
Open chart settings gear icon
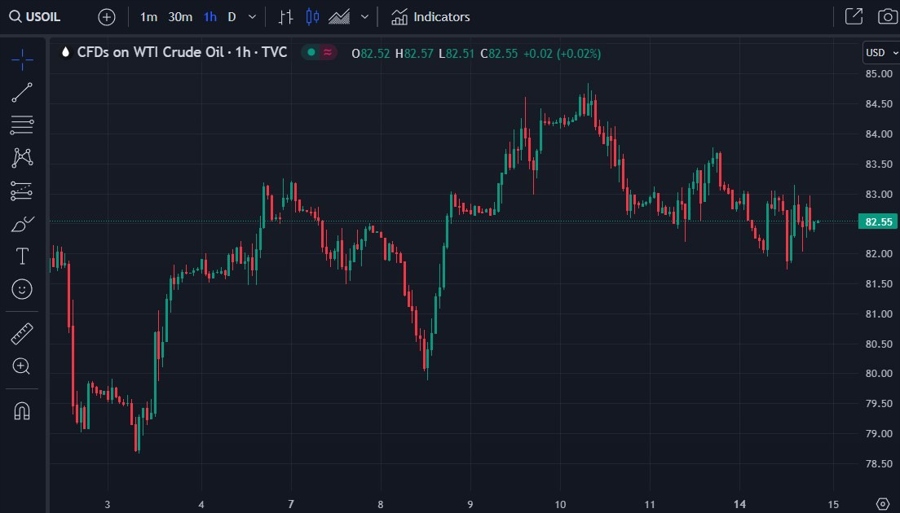(x=883, y=504)
